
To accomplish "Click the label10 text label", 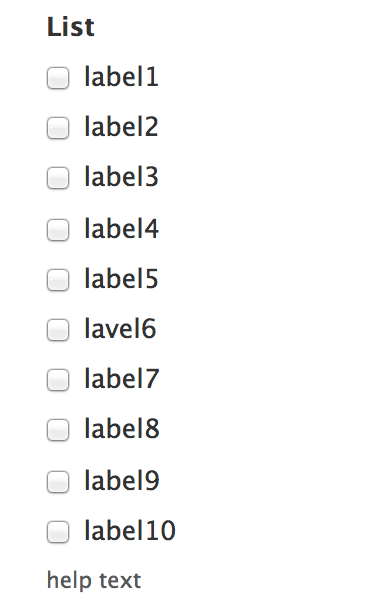I will pos(130,530).
